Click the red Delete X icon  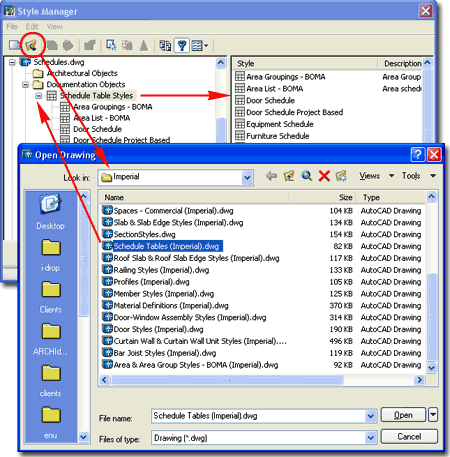324,176
